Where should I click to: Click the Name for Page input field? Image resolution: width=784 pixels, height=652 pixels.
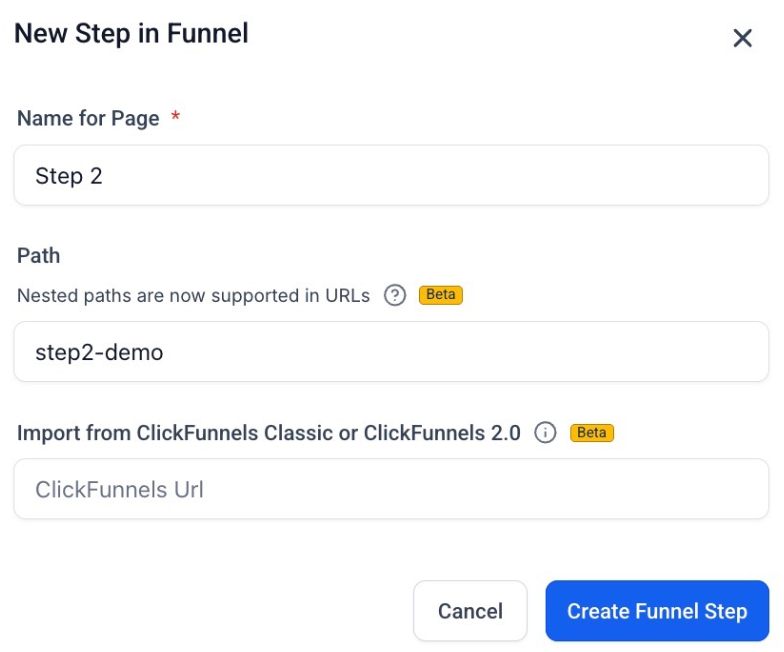391,176
